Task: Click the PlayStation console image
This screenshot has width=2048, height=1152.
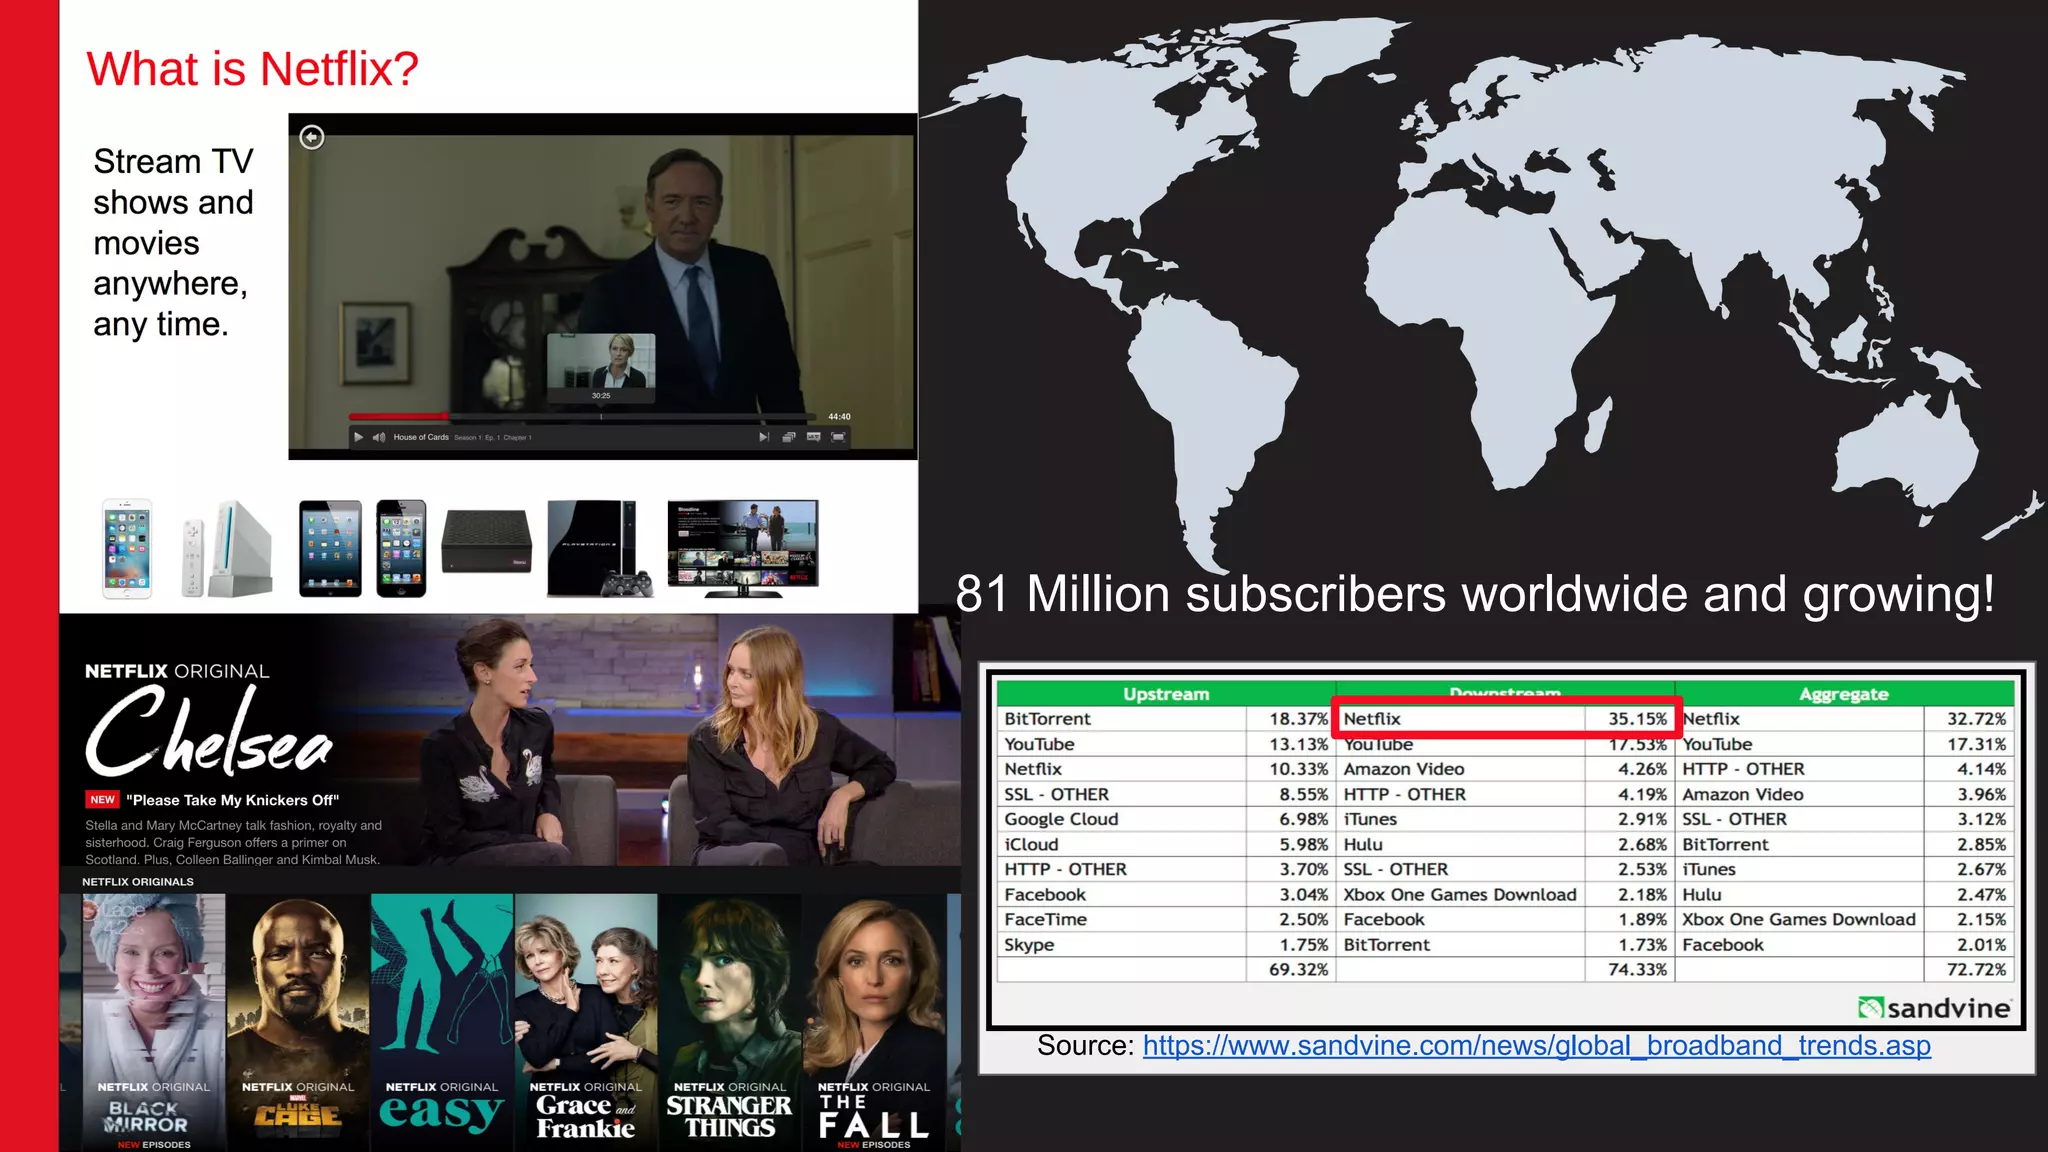Action: (599, 548)
